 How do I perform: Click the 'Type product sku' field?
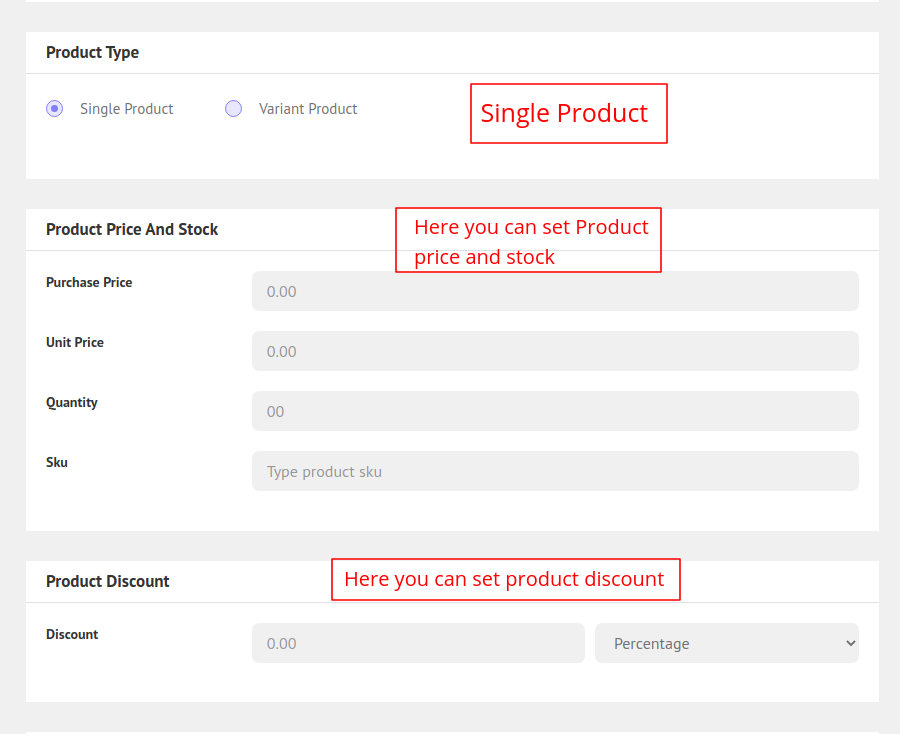pos(555,471)
